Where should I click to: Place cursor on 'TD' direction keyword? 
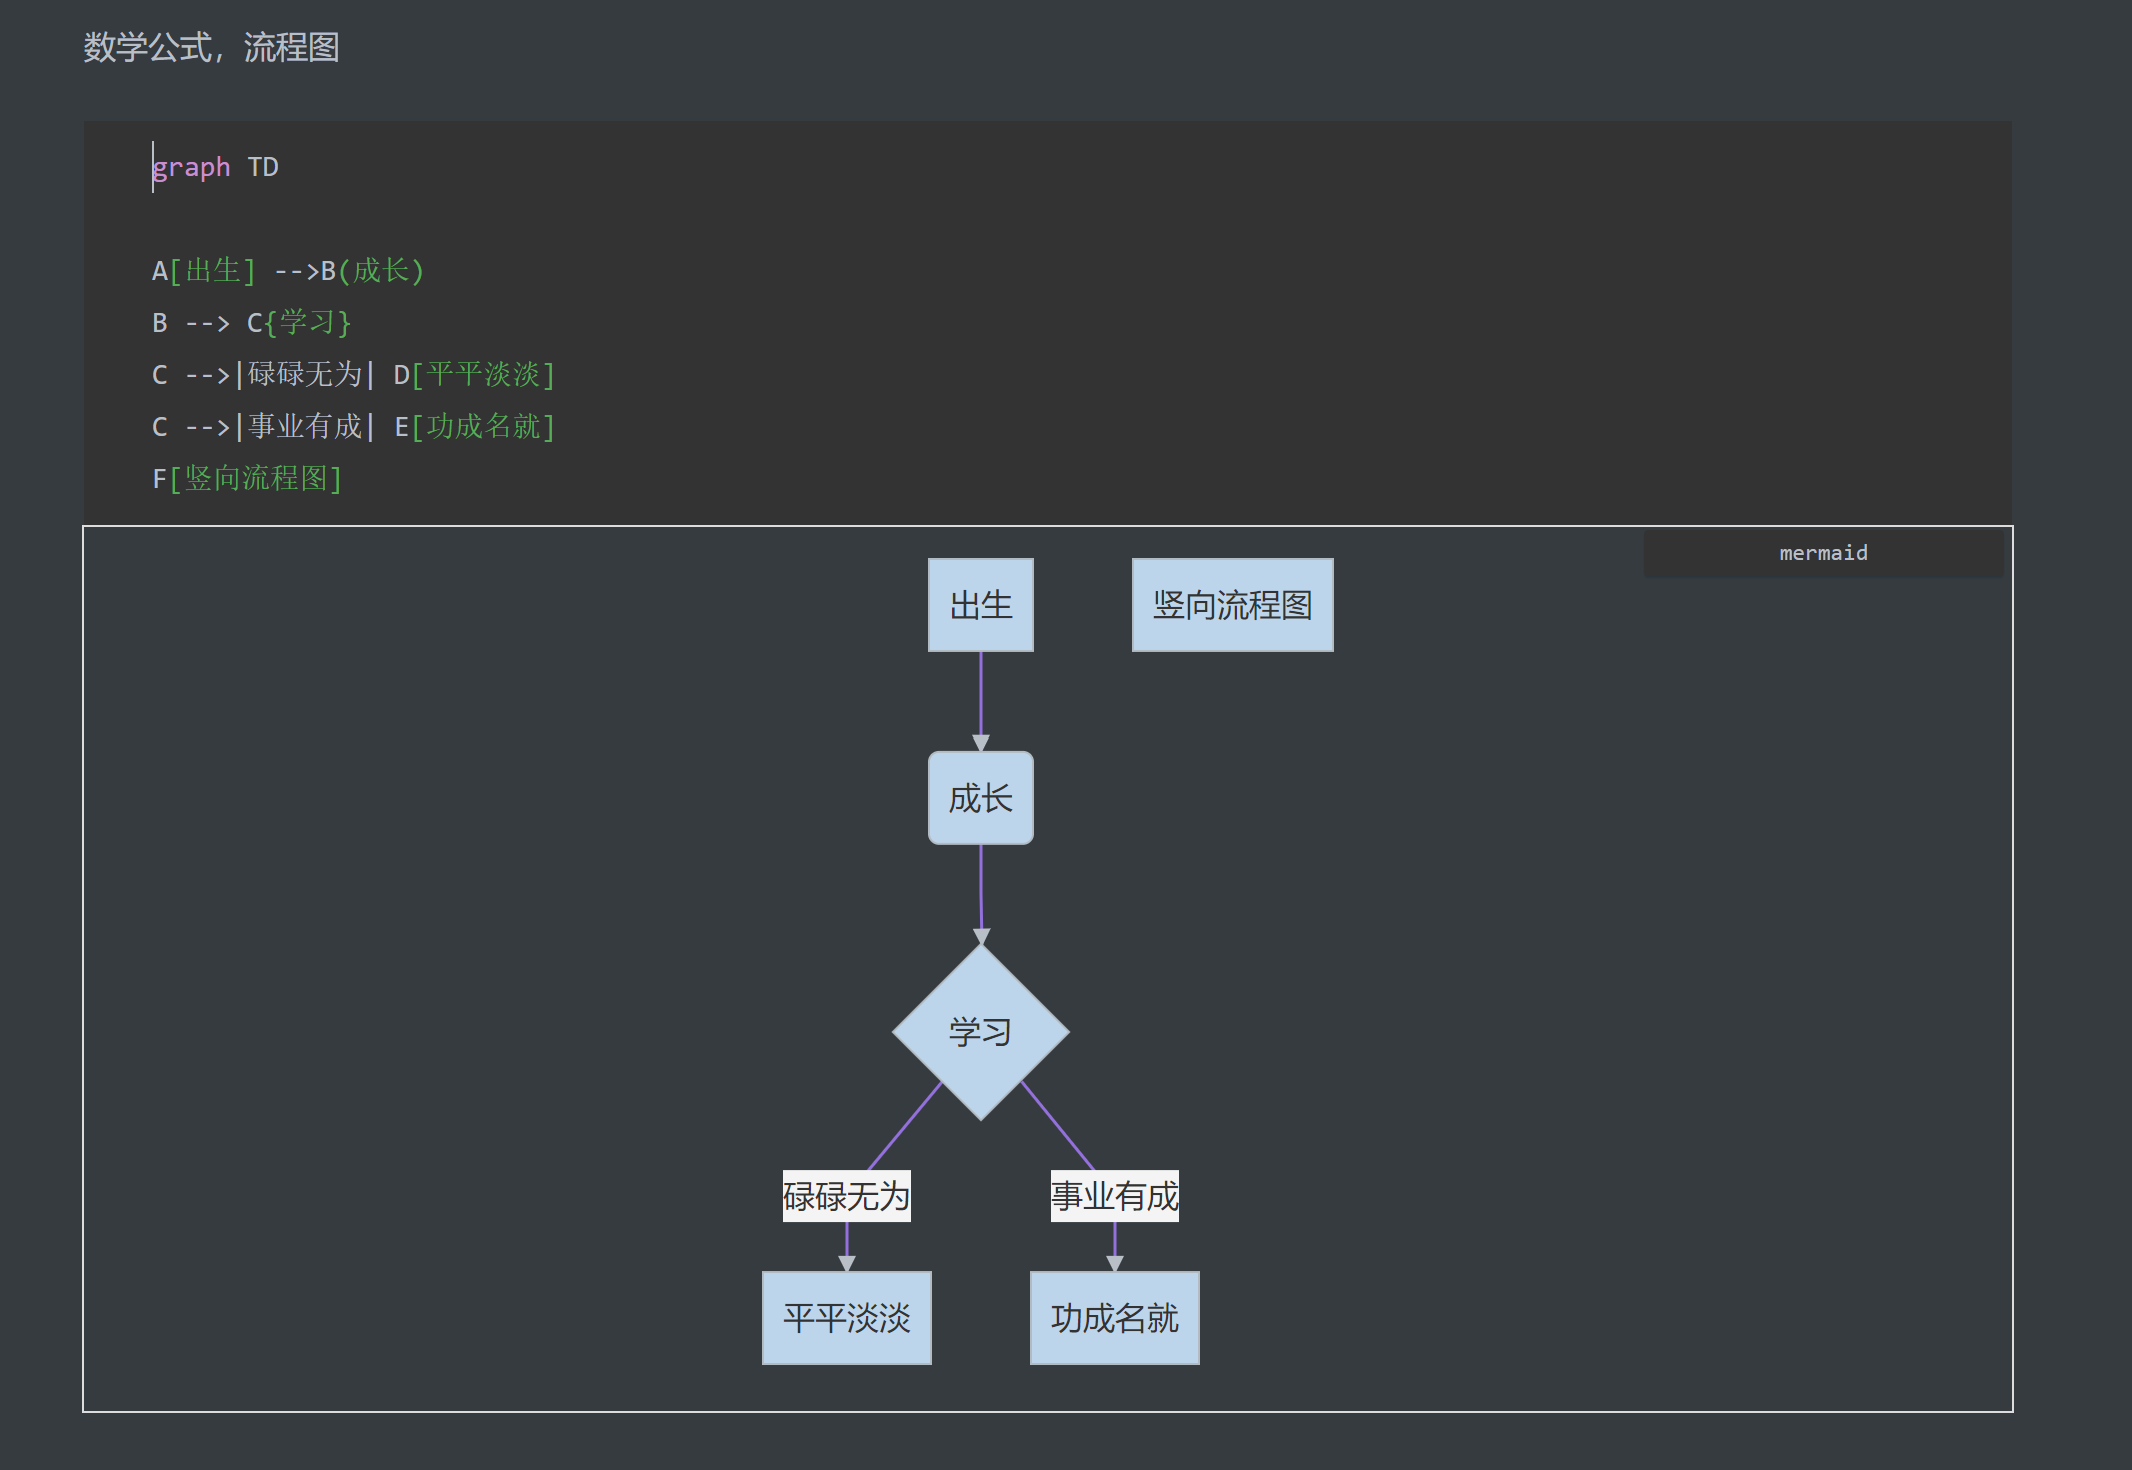263,167
